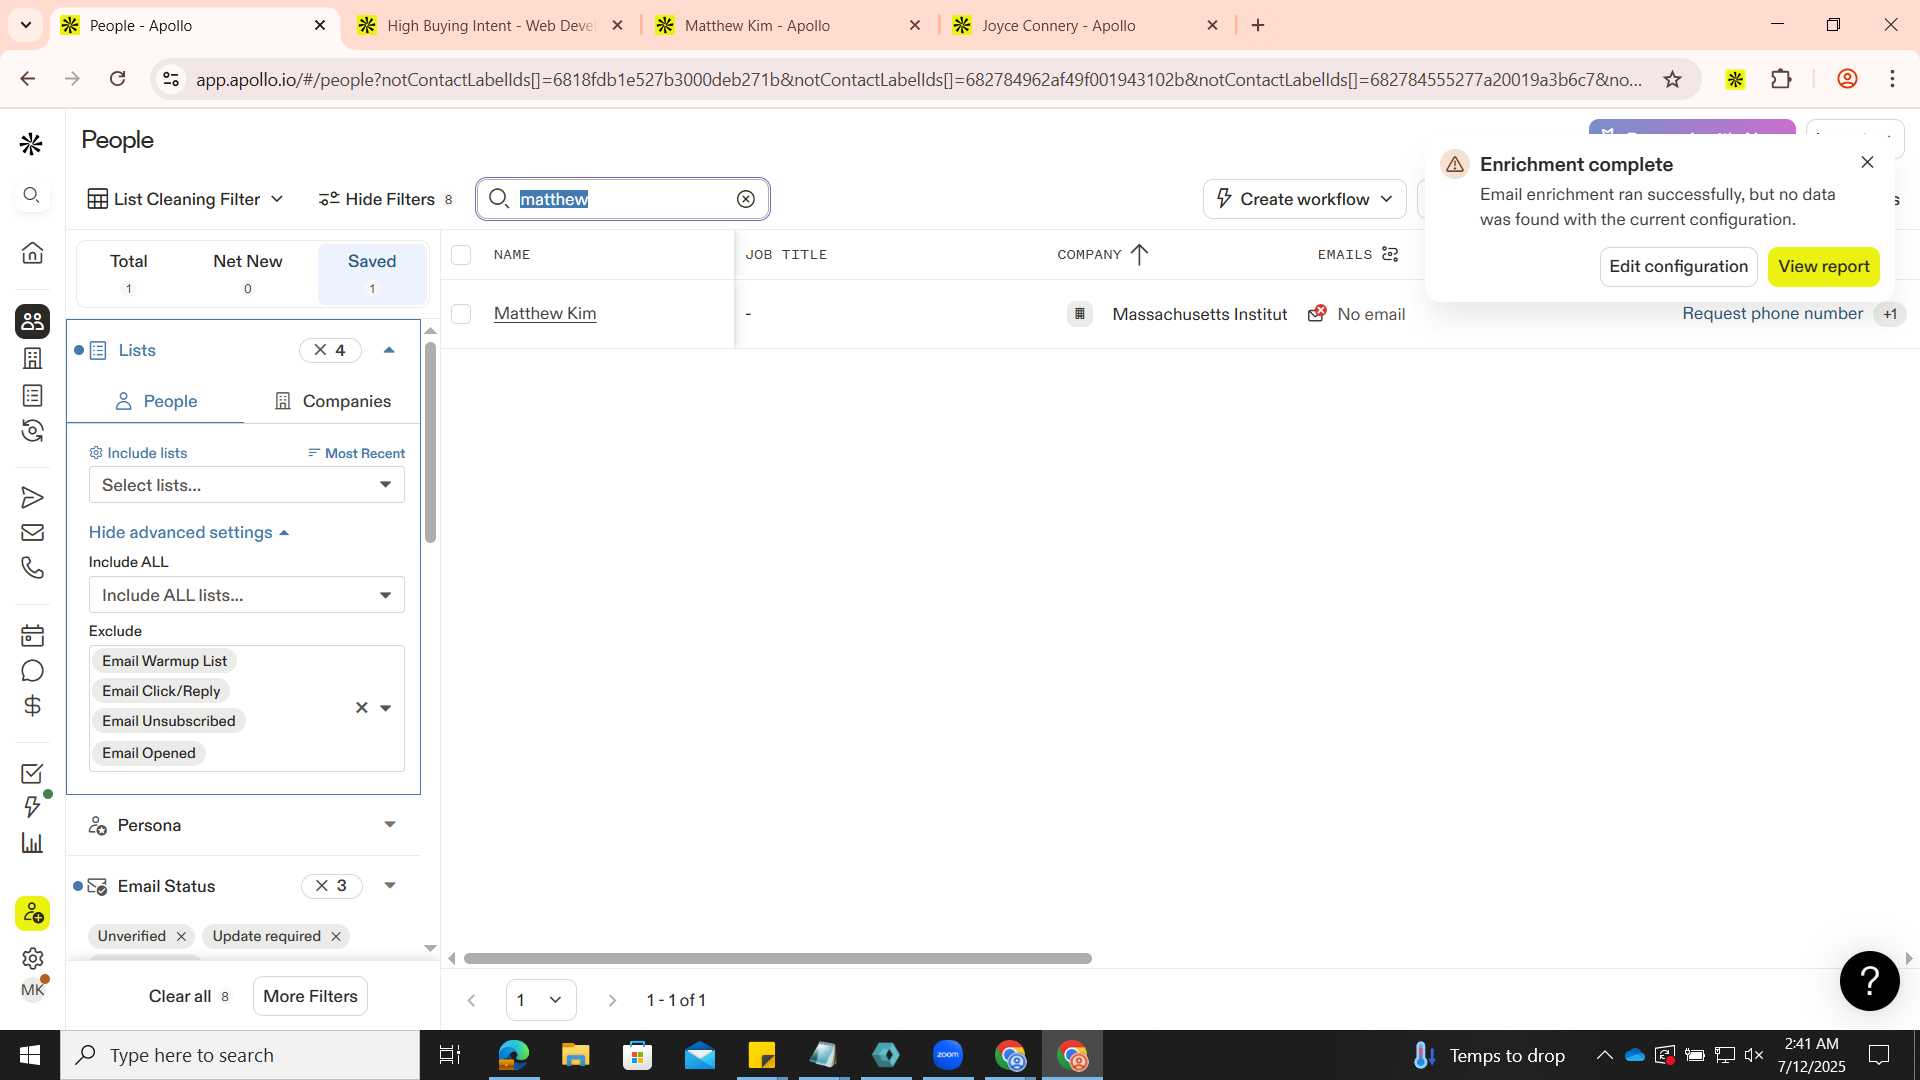The height and width of the screenshot is (1080, 1920).
Task: Bookmark this page with the star icon
Action: tap(1672, 79)
